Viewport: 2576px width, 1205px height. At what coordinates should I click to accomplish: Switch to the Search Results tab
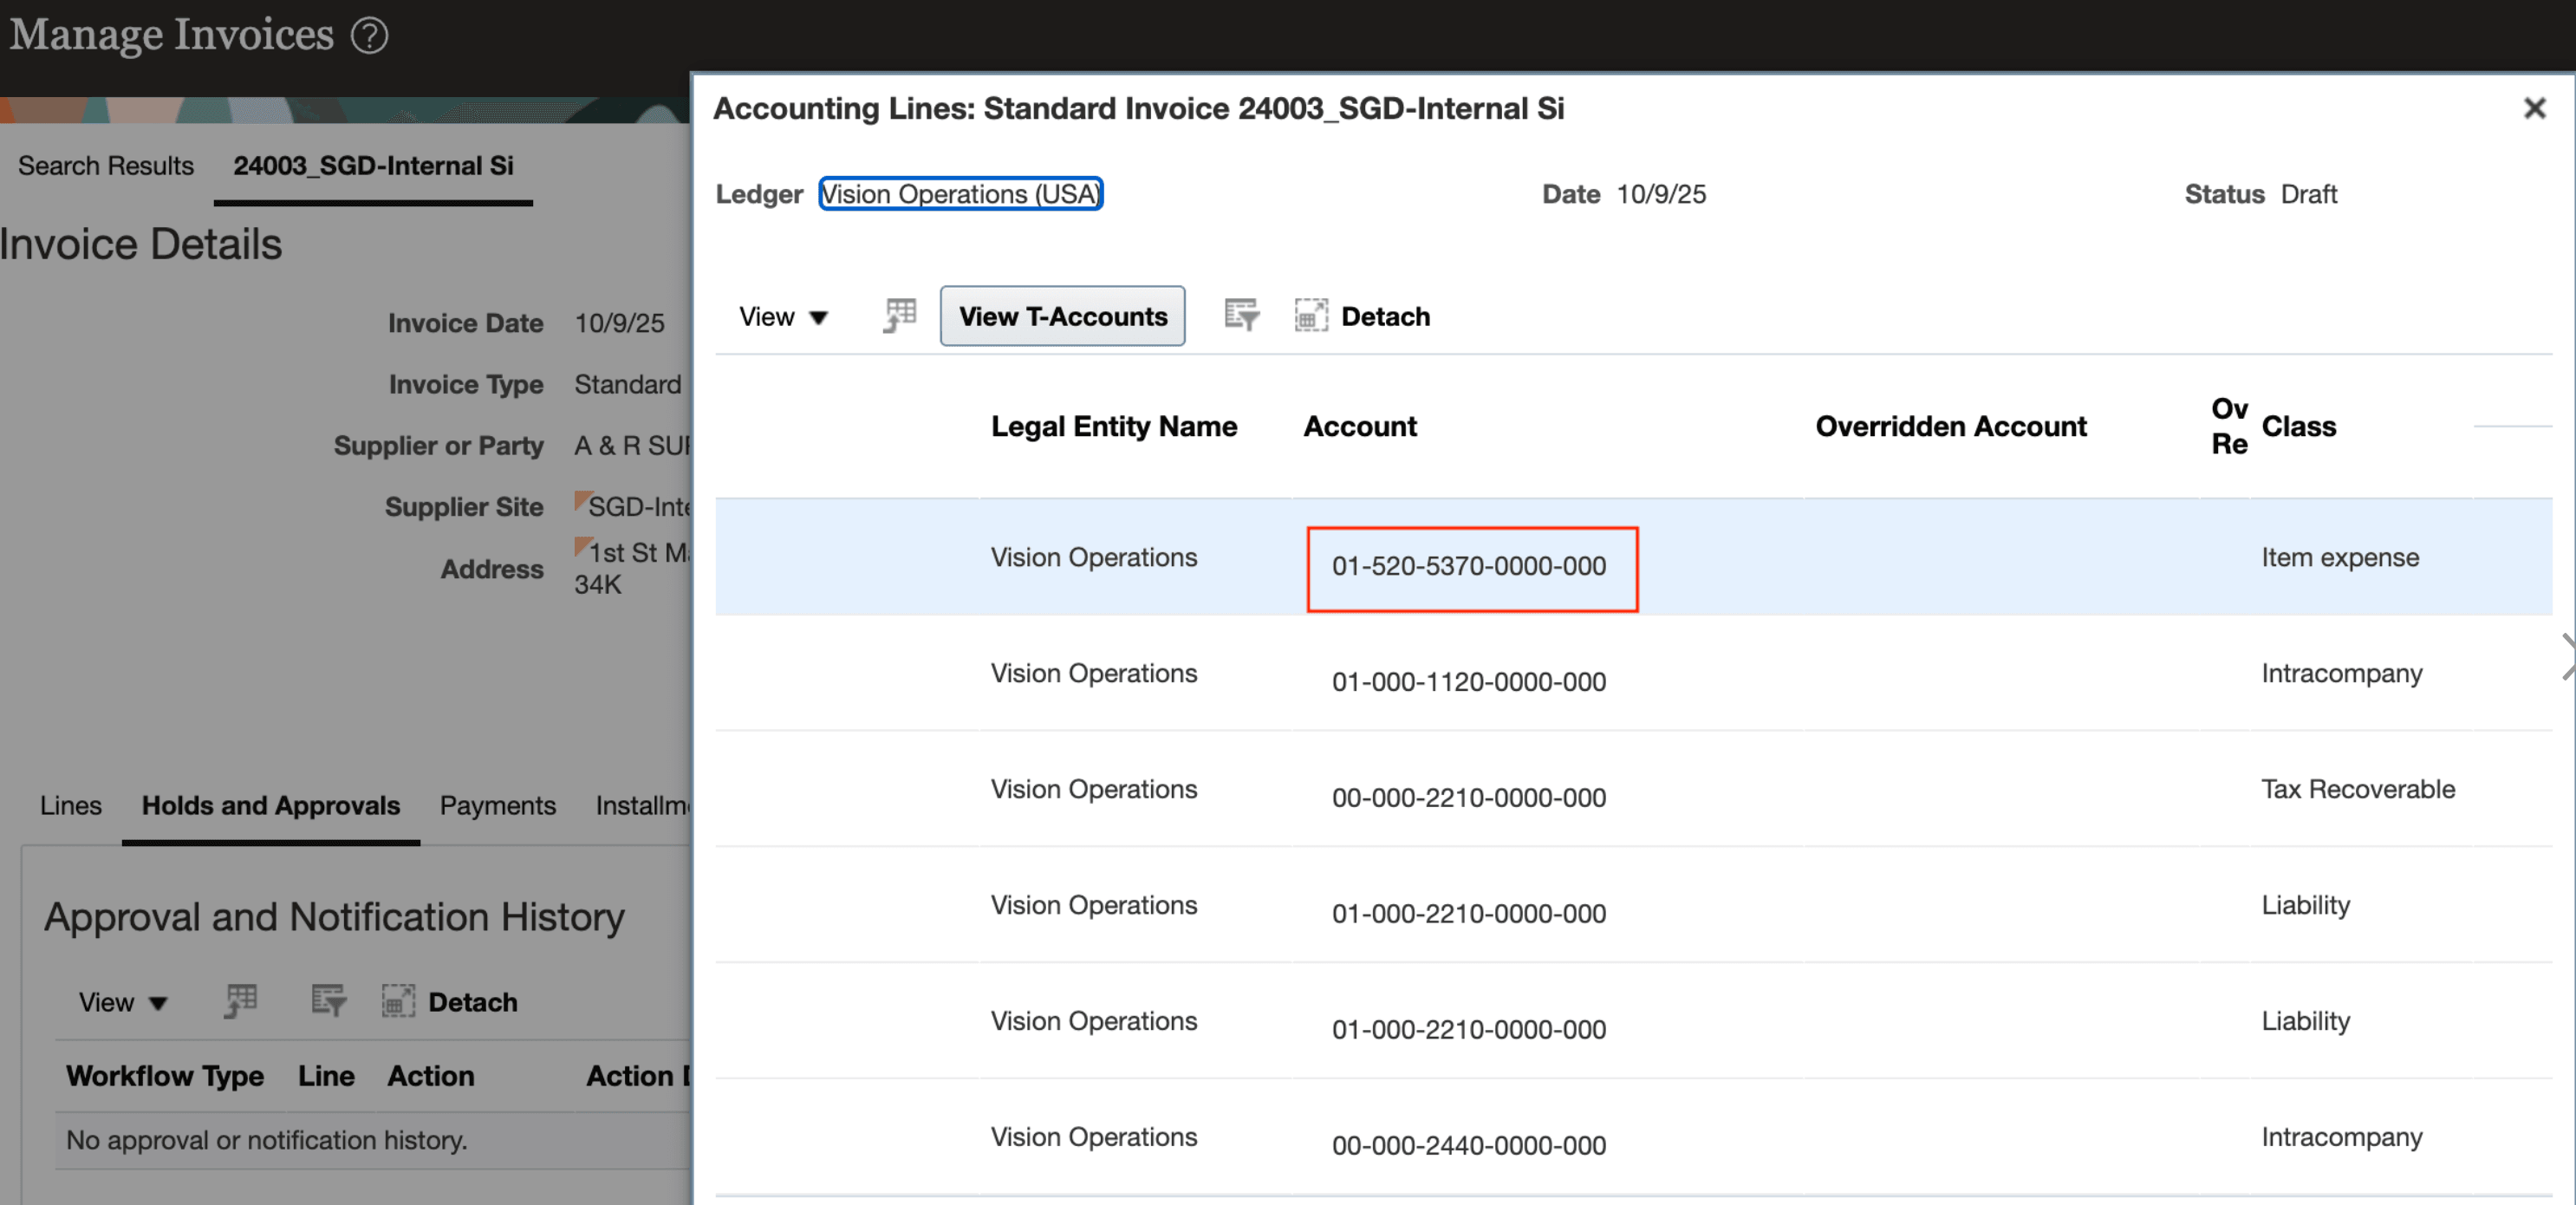105,166
